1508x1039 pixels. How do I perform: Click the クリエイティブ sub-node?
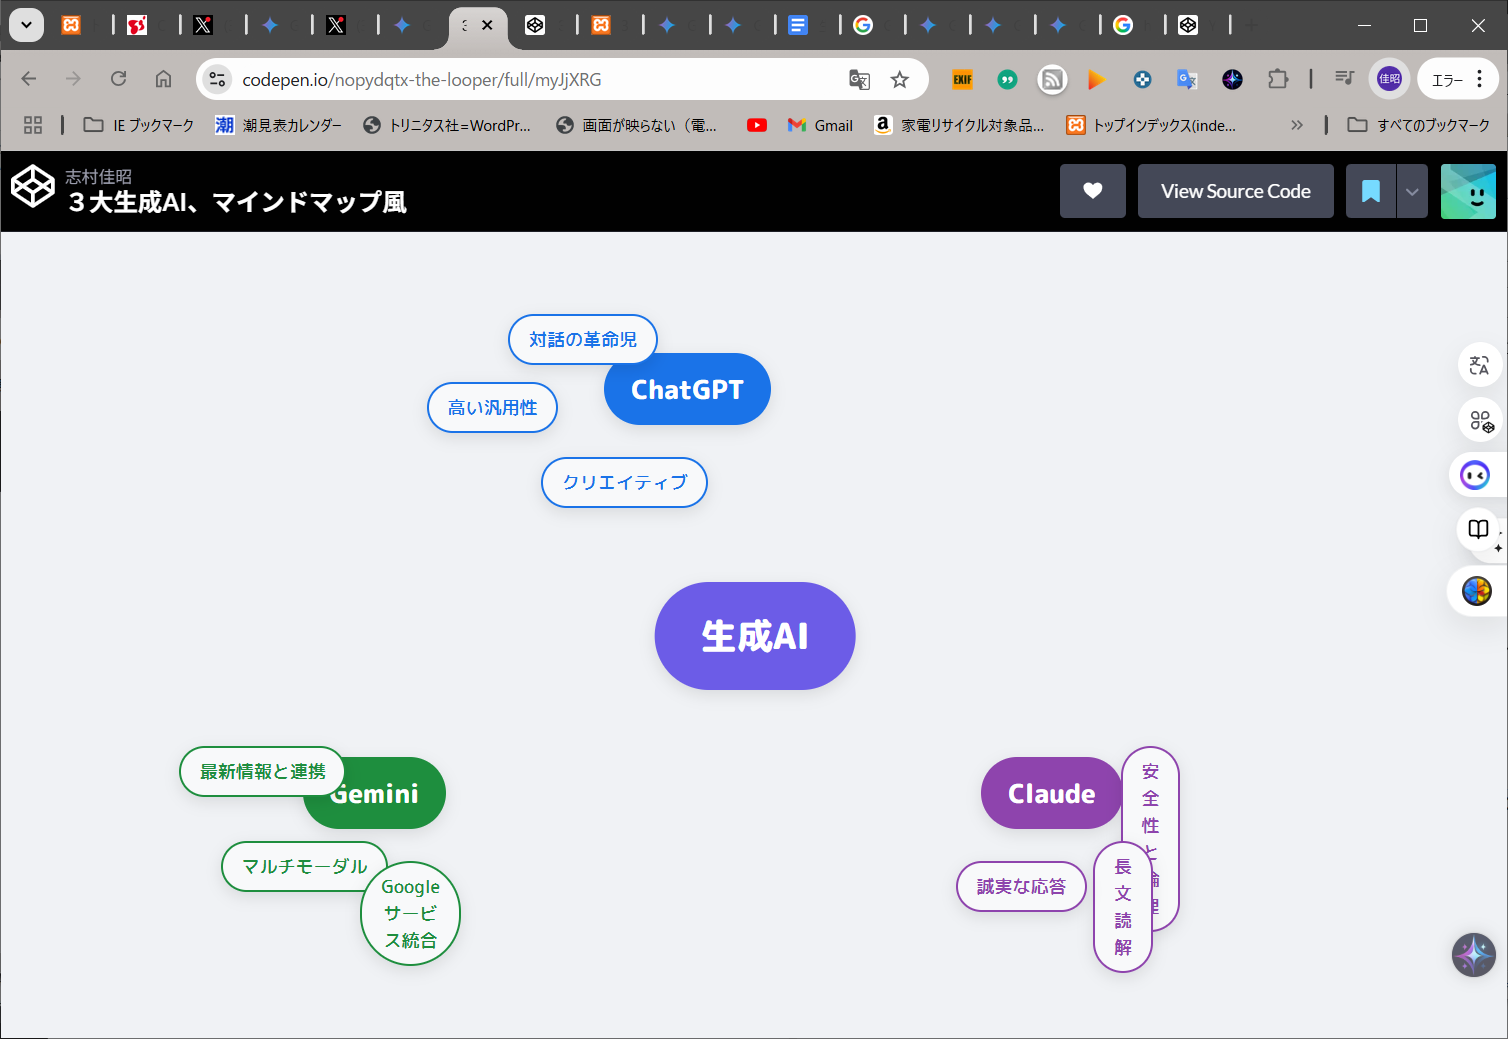click(x=624, y=482)
